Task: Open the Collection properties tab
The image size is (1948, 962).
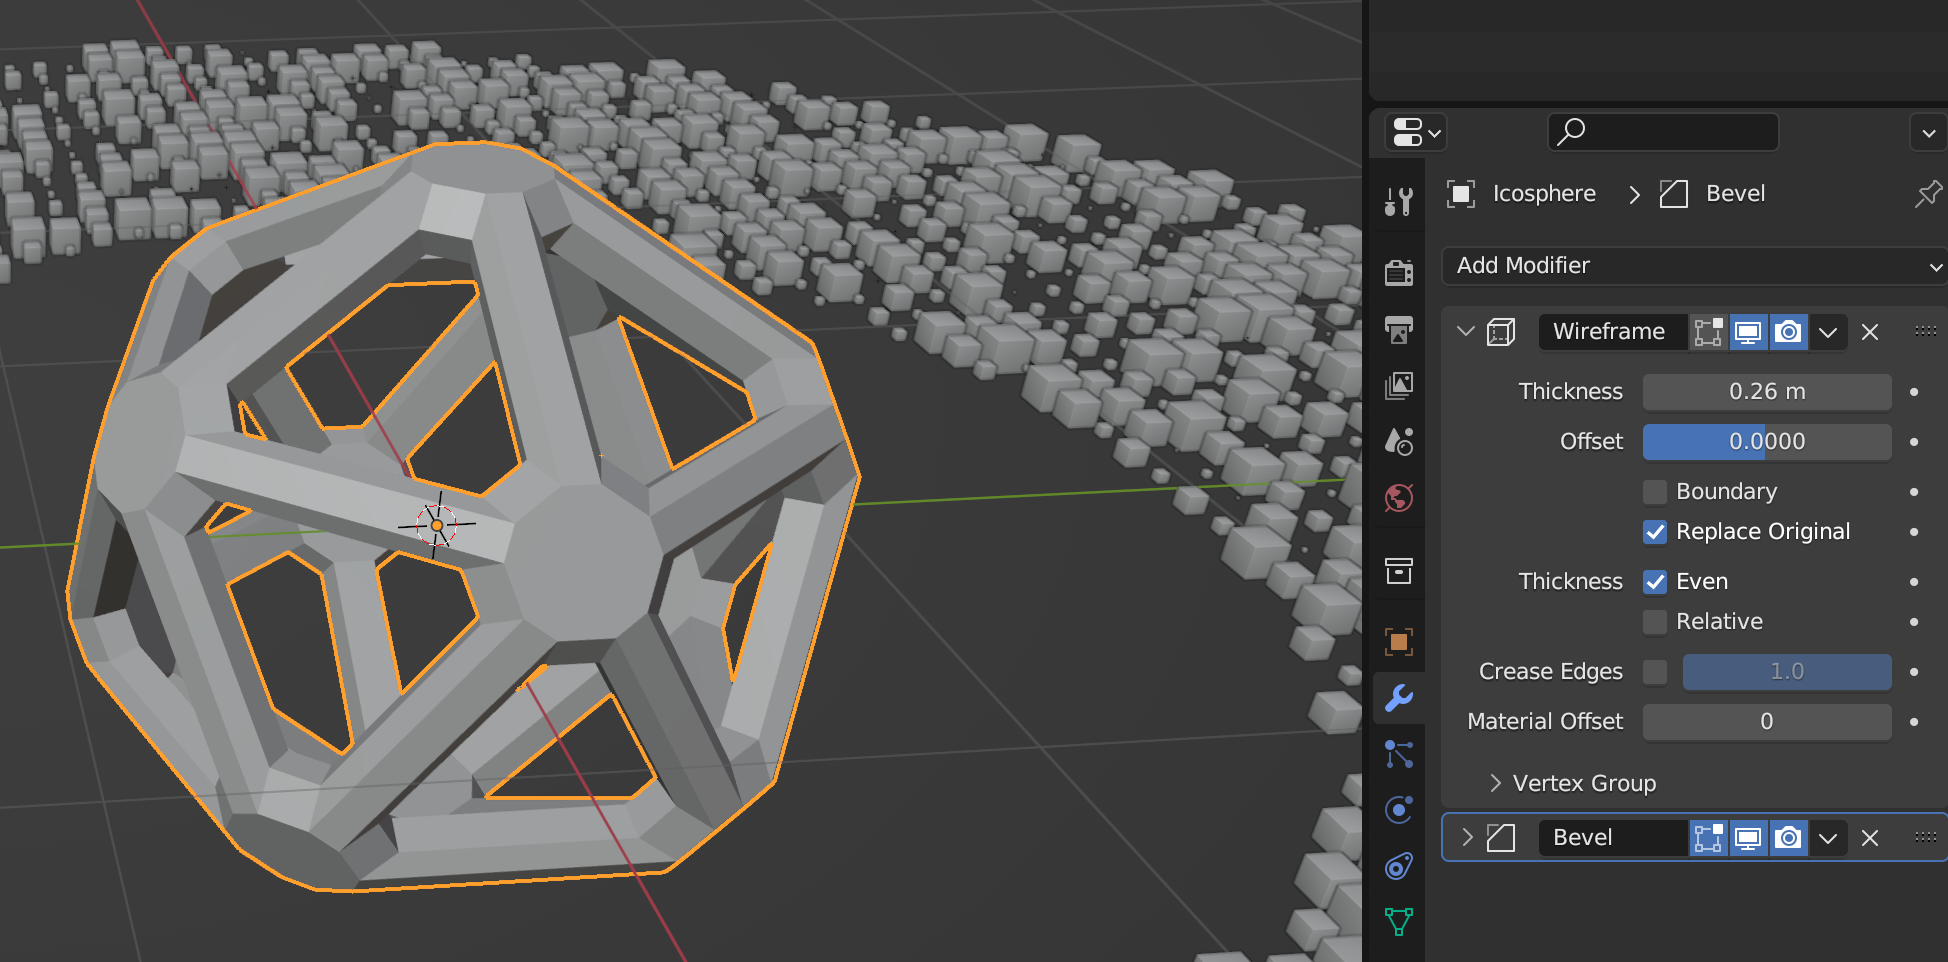Action: [1399, 571]
